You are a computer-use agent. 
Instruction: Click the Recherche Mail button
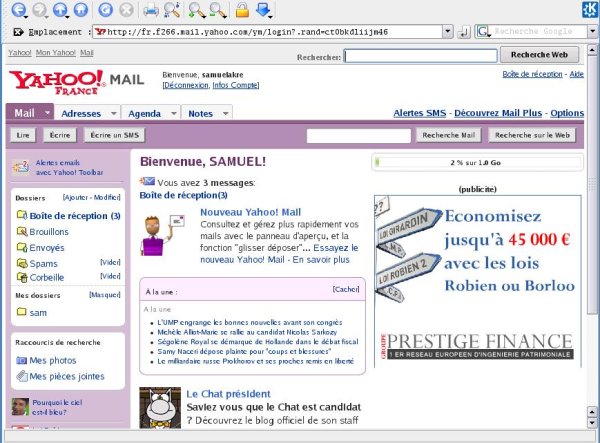(x=448, y=135)
